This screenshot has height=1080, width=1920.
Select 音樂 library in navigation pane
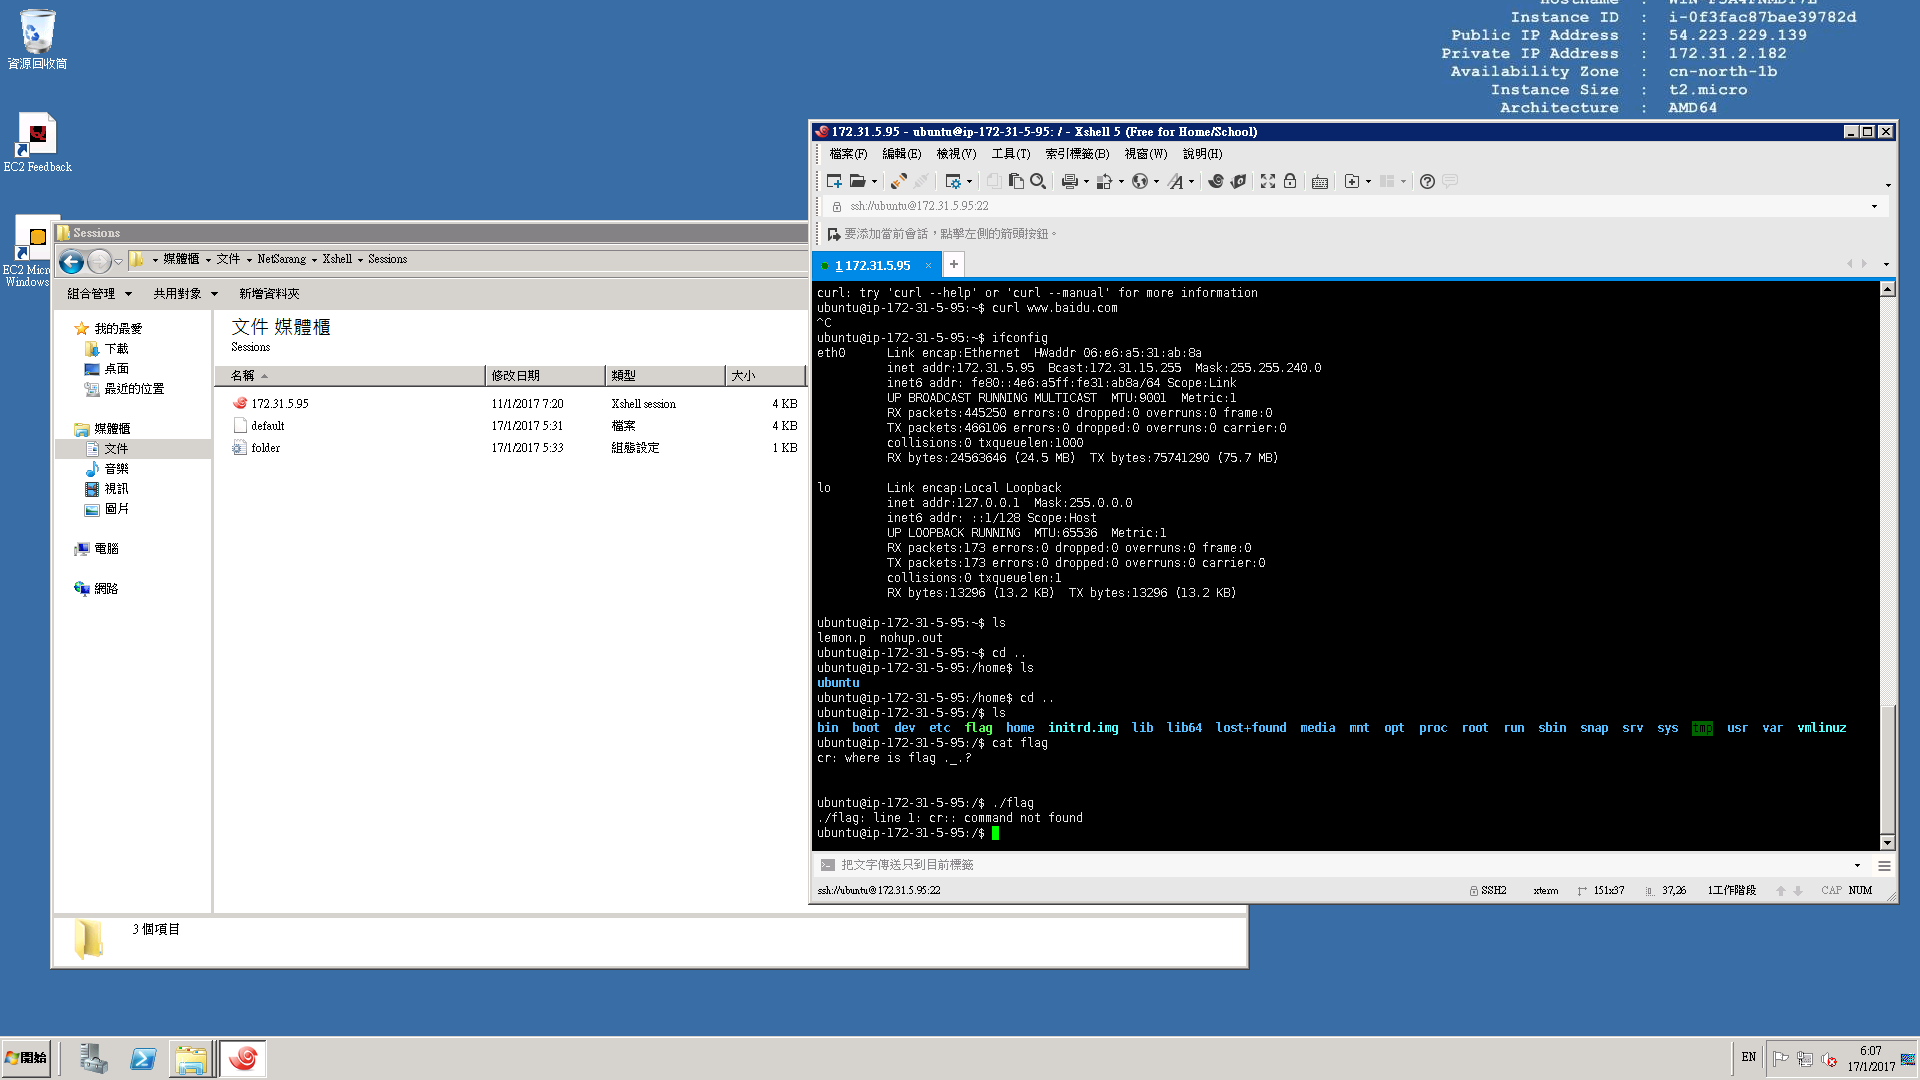(116, 469)
